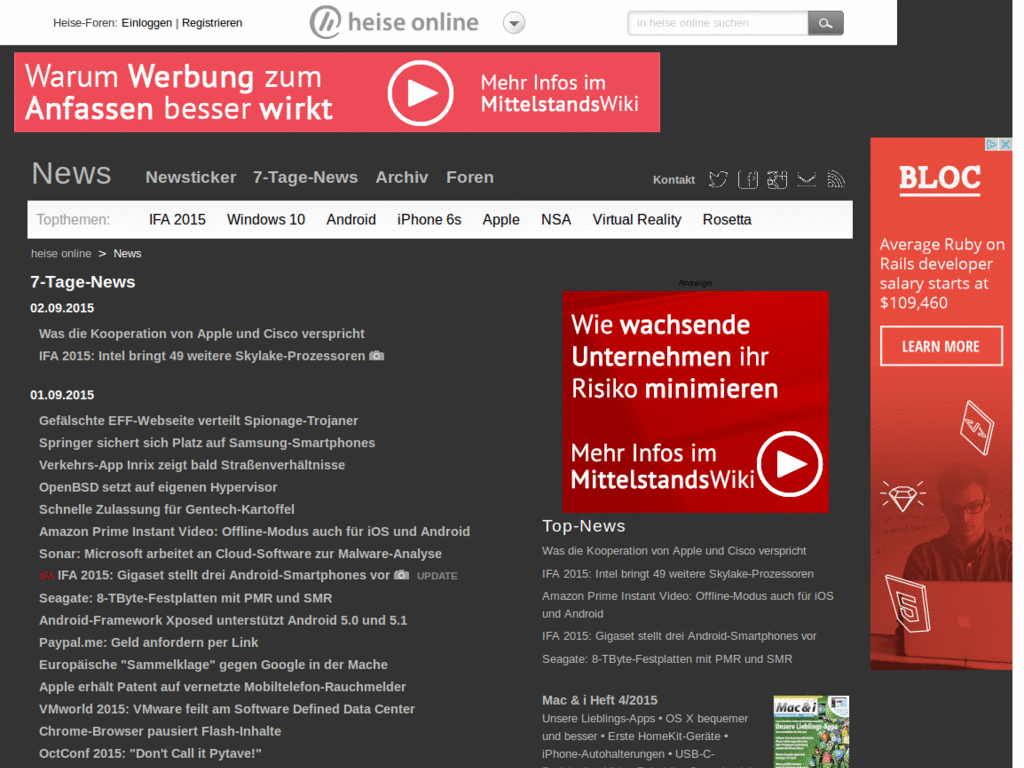This screenshot has height=768, width=1024.
Task: Click the News breadcrumb
Action: click(127, 253)
